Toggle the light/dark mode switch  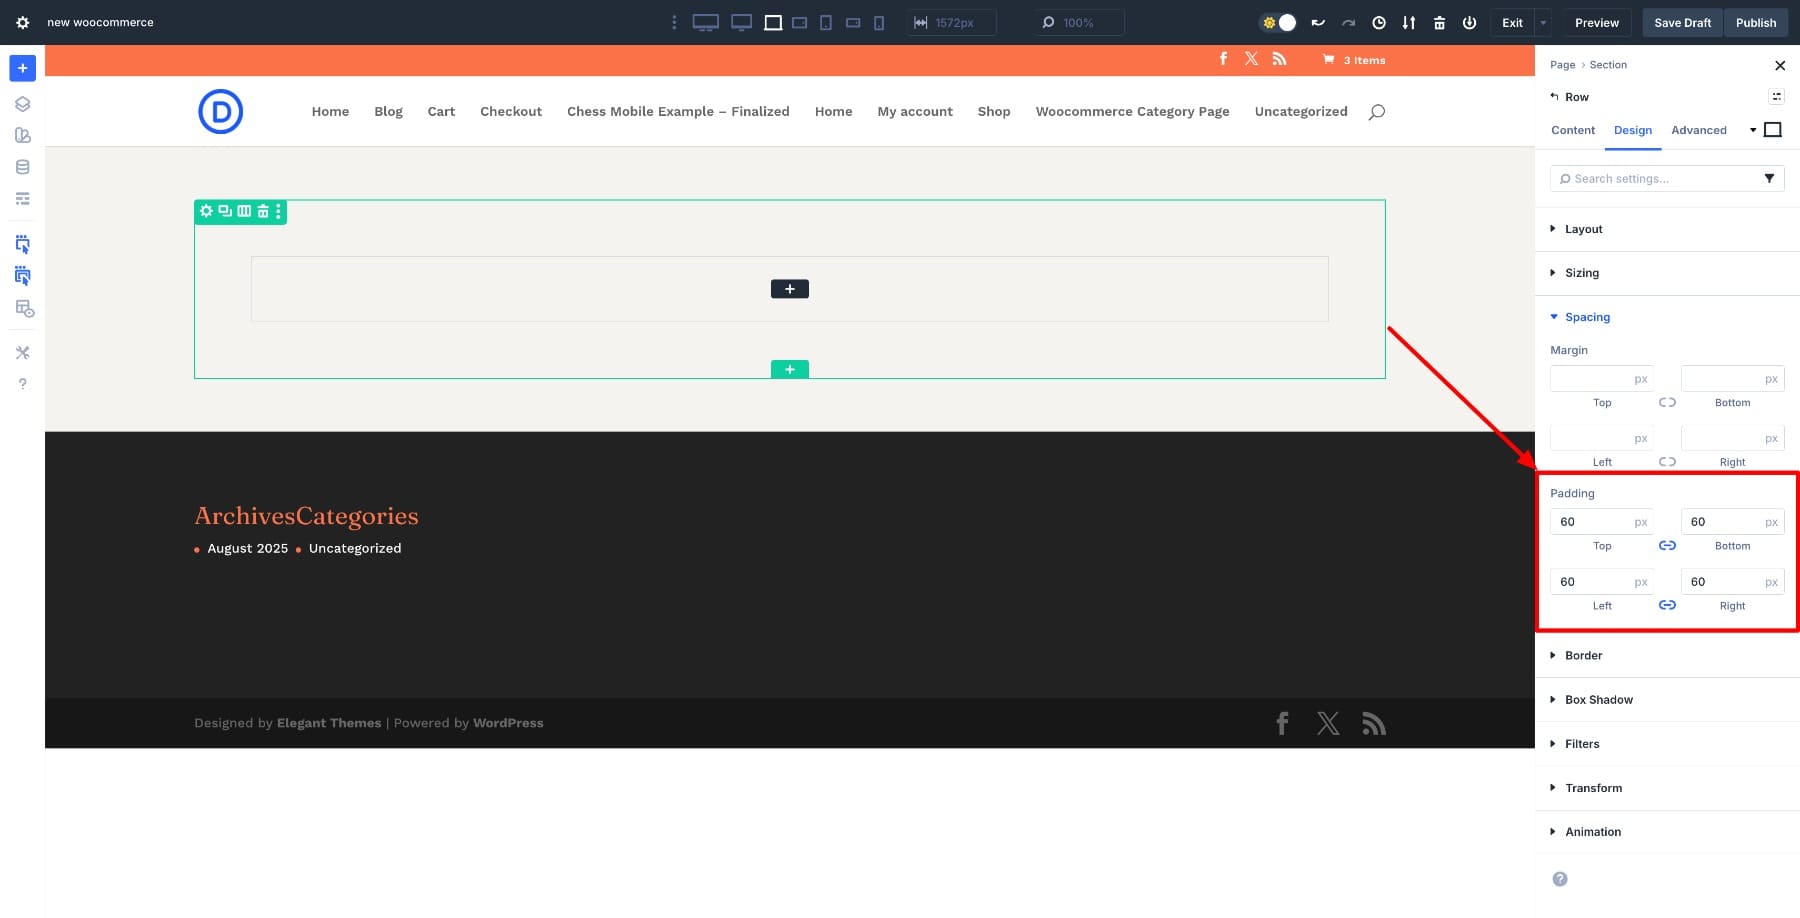pos(1277,21)
